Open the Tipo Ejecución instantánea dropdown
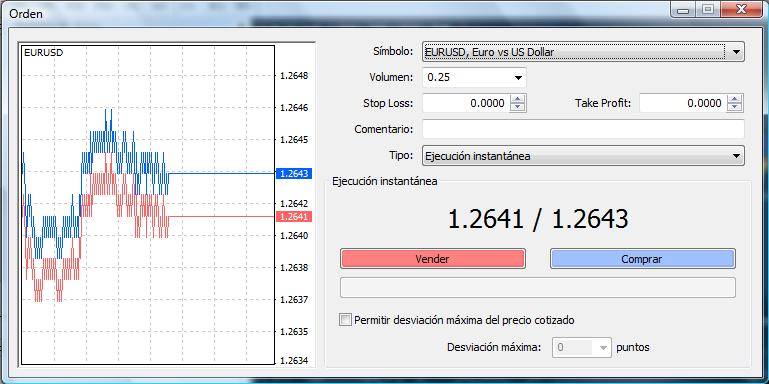Image resolution: width=769 pixels, height=384 pixels. (x=583, y=156)
